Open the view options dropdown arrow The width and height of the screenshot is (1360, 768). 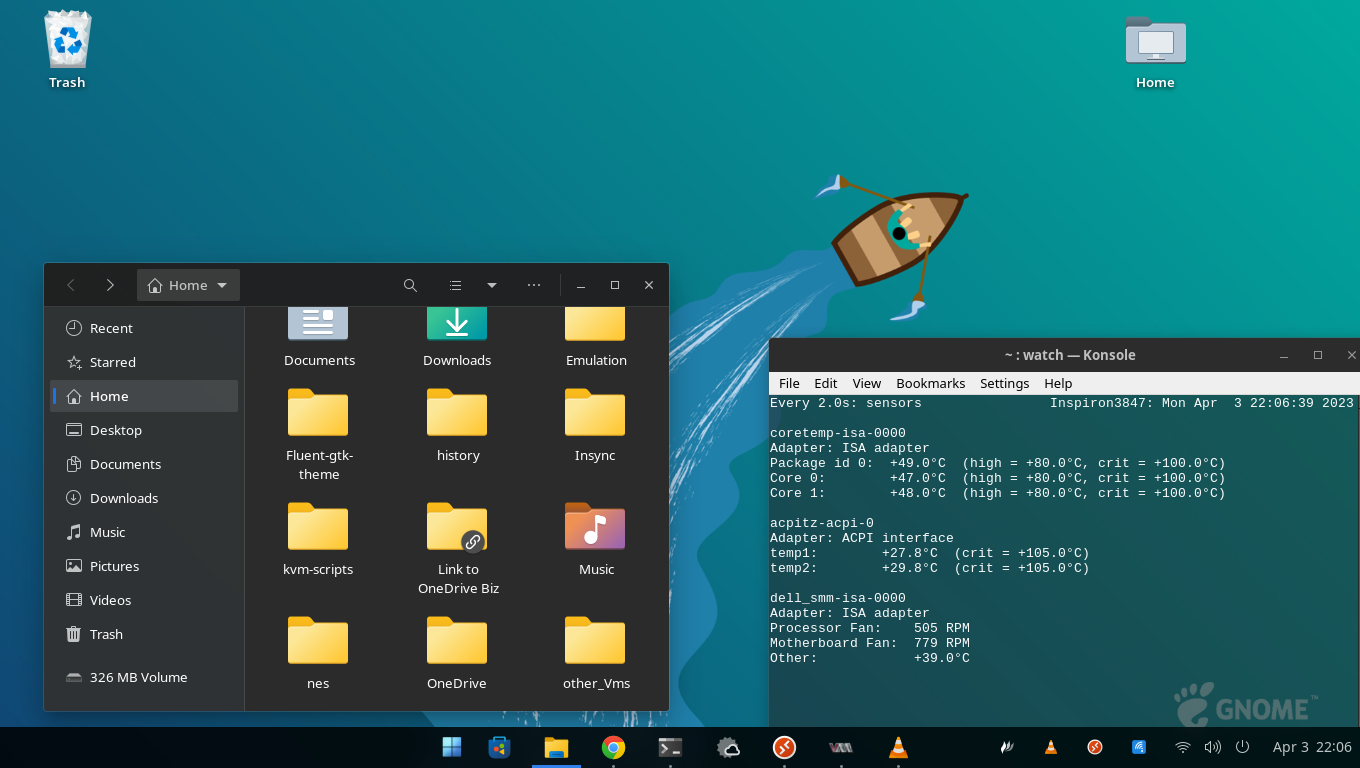point(491,285)
